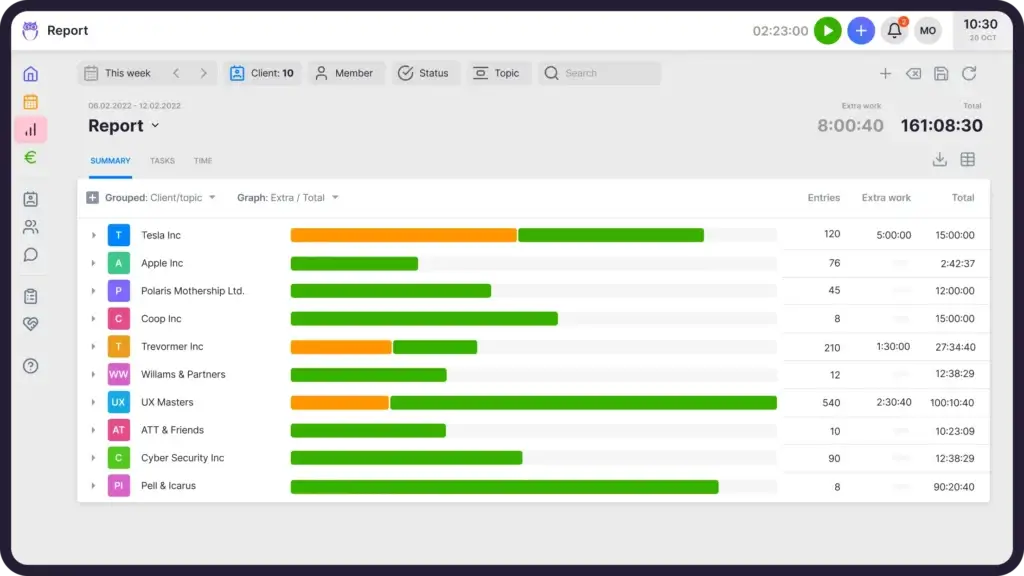Sort by the Extra work column header

pos(886,197)
